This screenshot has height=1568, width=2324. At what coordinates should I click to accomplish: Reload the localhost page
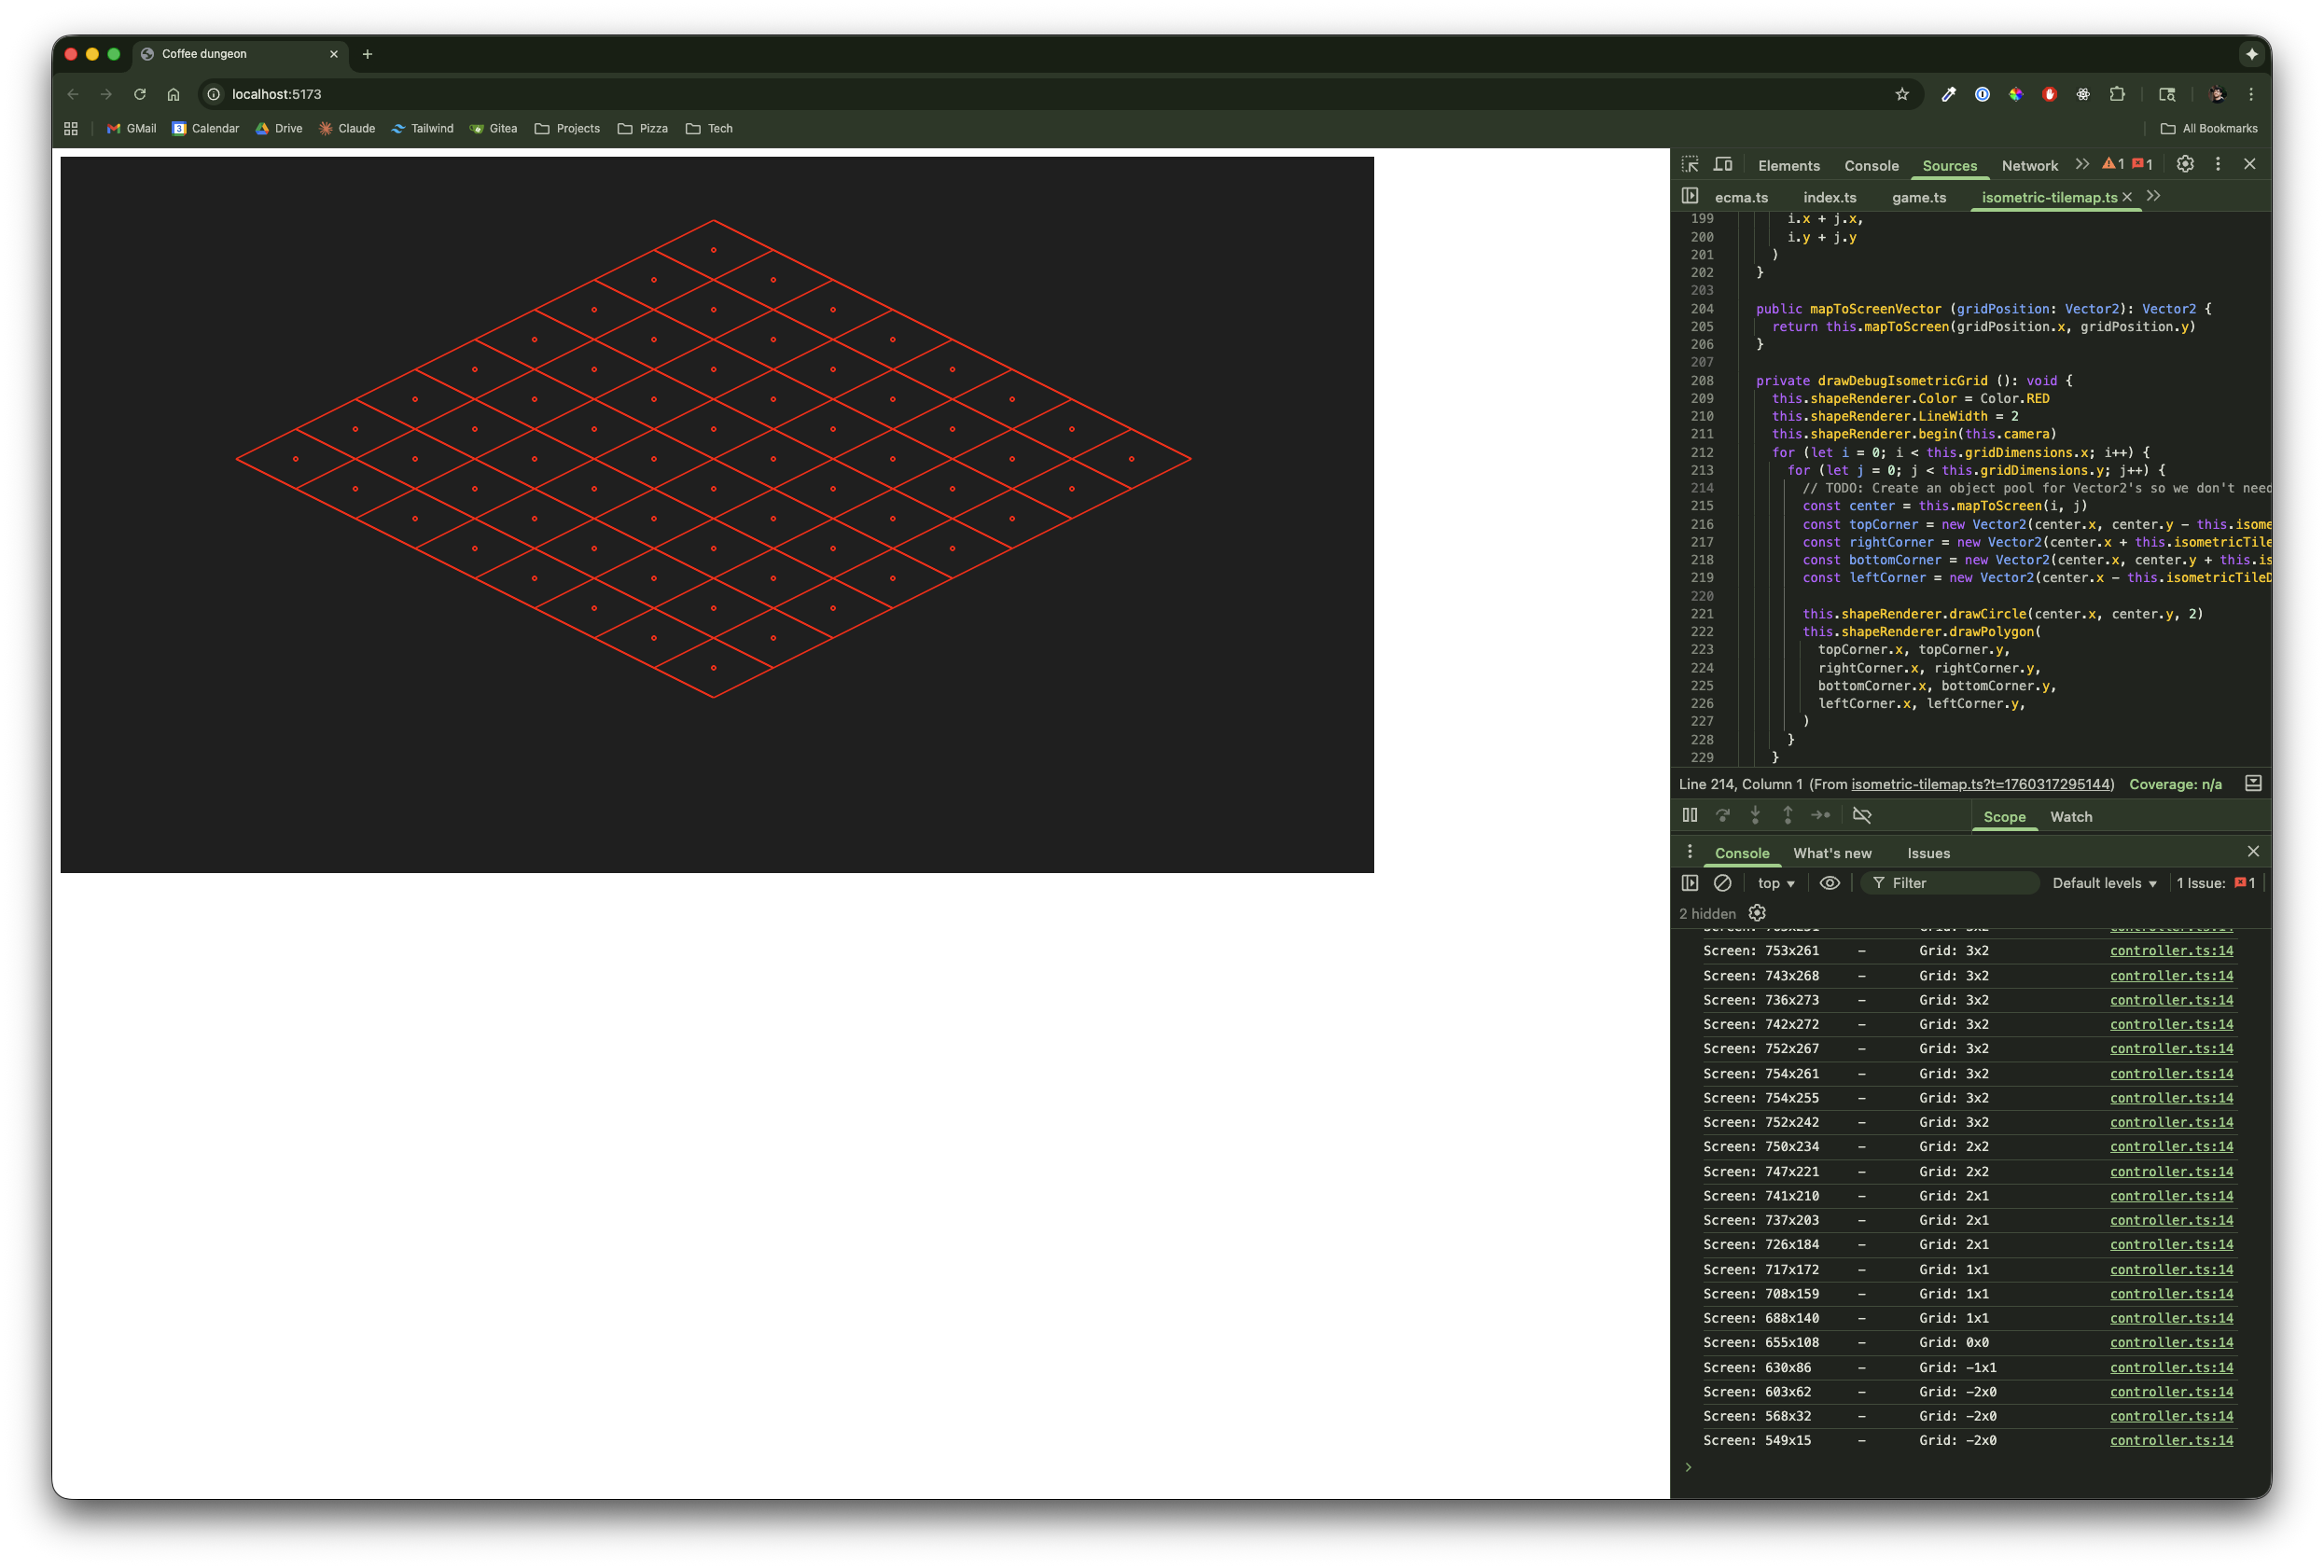click(140, 94)
